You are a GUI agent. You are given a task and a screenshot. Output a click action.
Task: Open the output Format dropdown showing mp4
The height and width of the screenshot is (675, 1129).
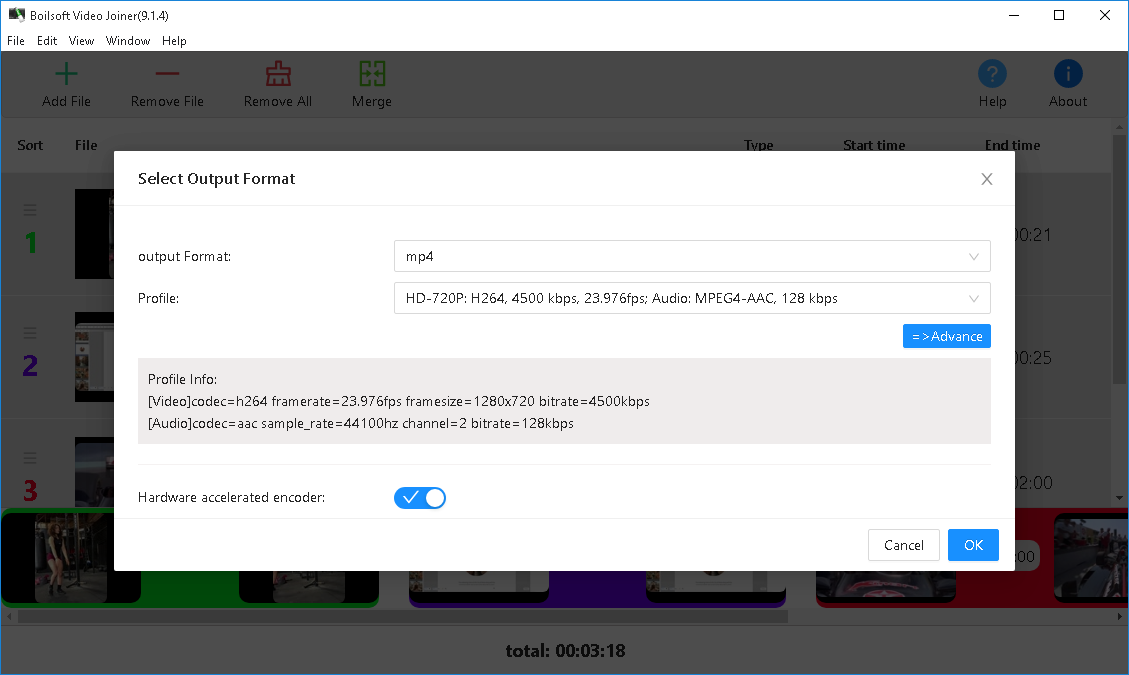tap(692, 256)
